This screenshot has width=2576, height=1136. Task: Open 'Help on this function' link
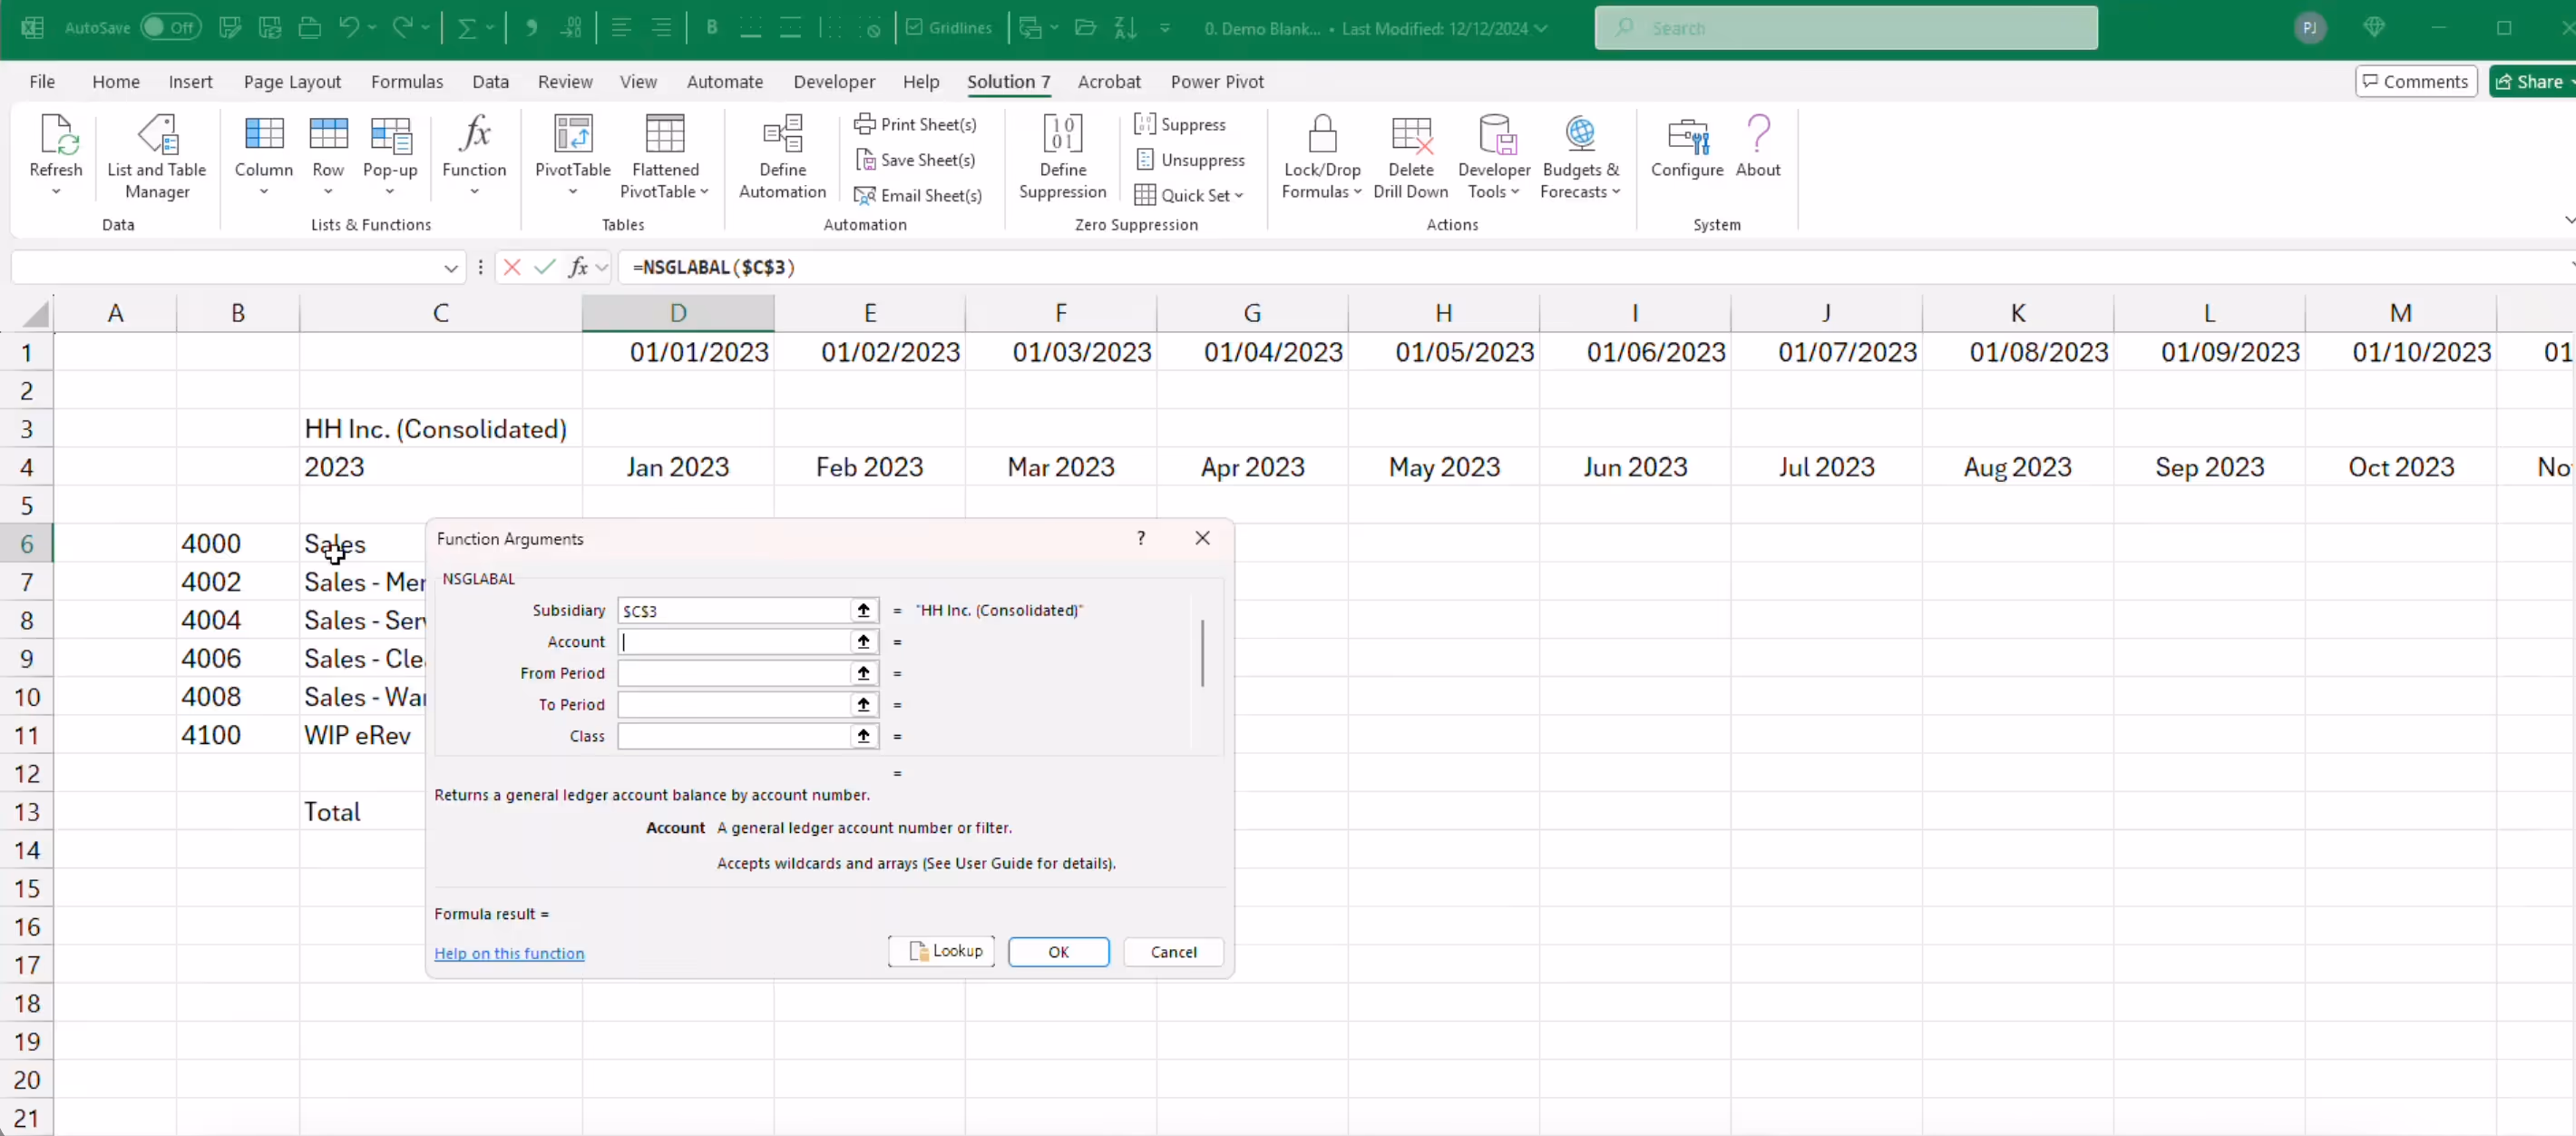click(510, 953)
